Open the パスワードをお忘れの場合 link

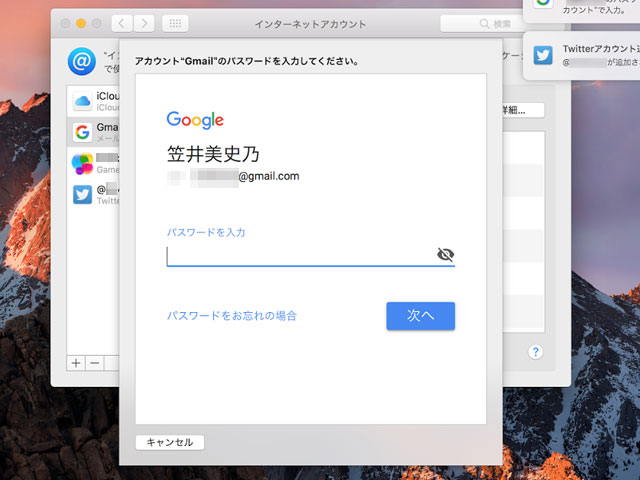point(232,316)
